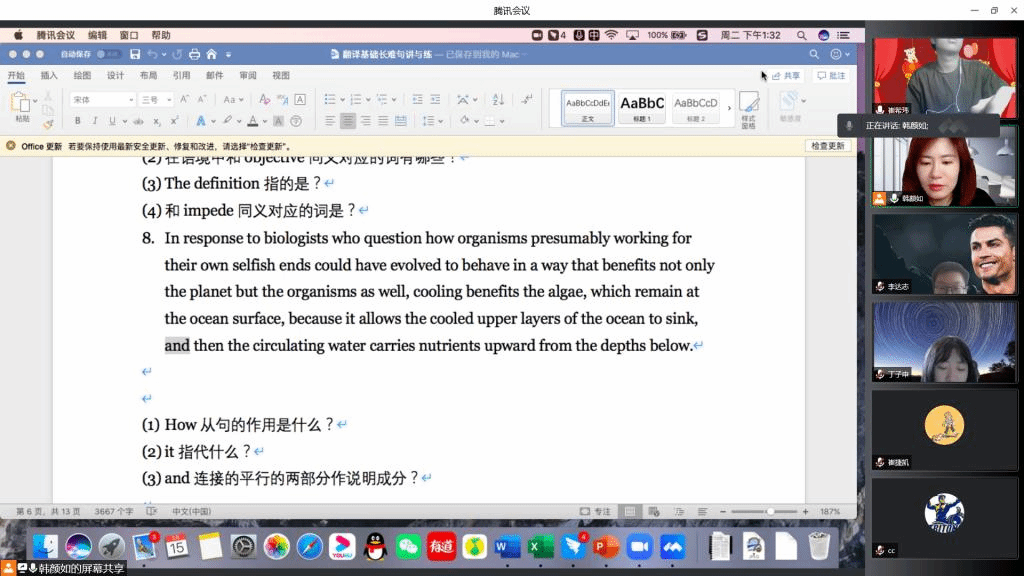Adjust the zoom slider in status bar

768,511
